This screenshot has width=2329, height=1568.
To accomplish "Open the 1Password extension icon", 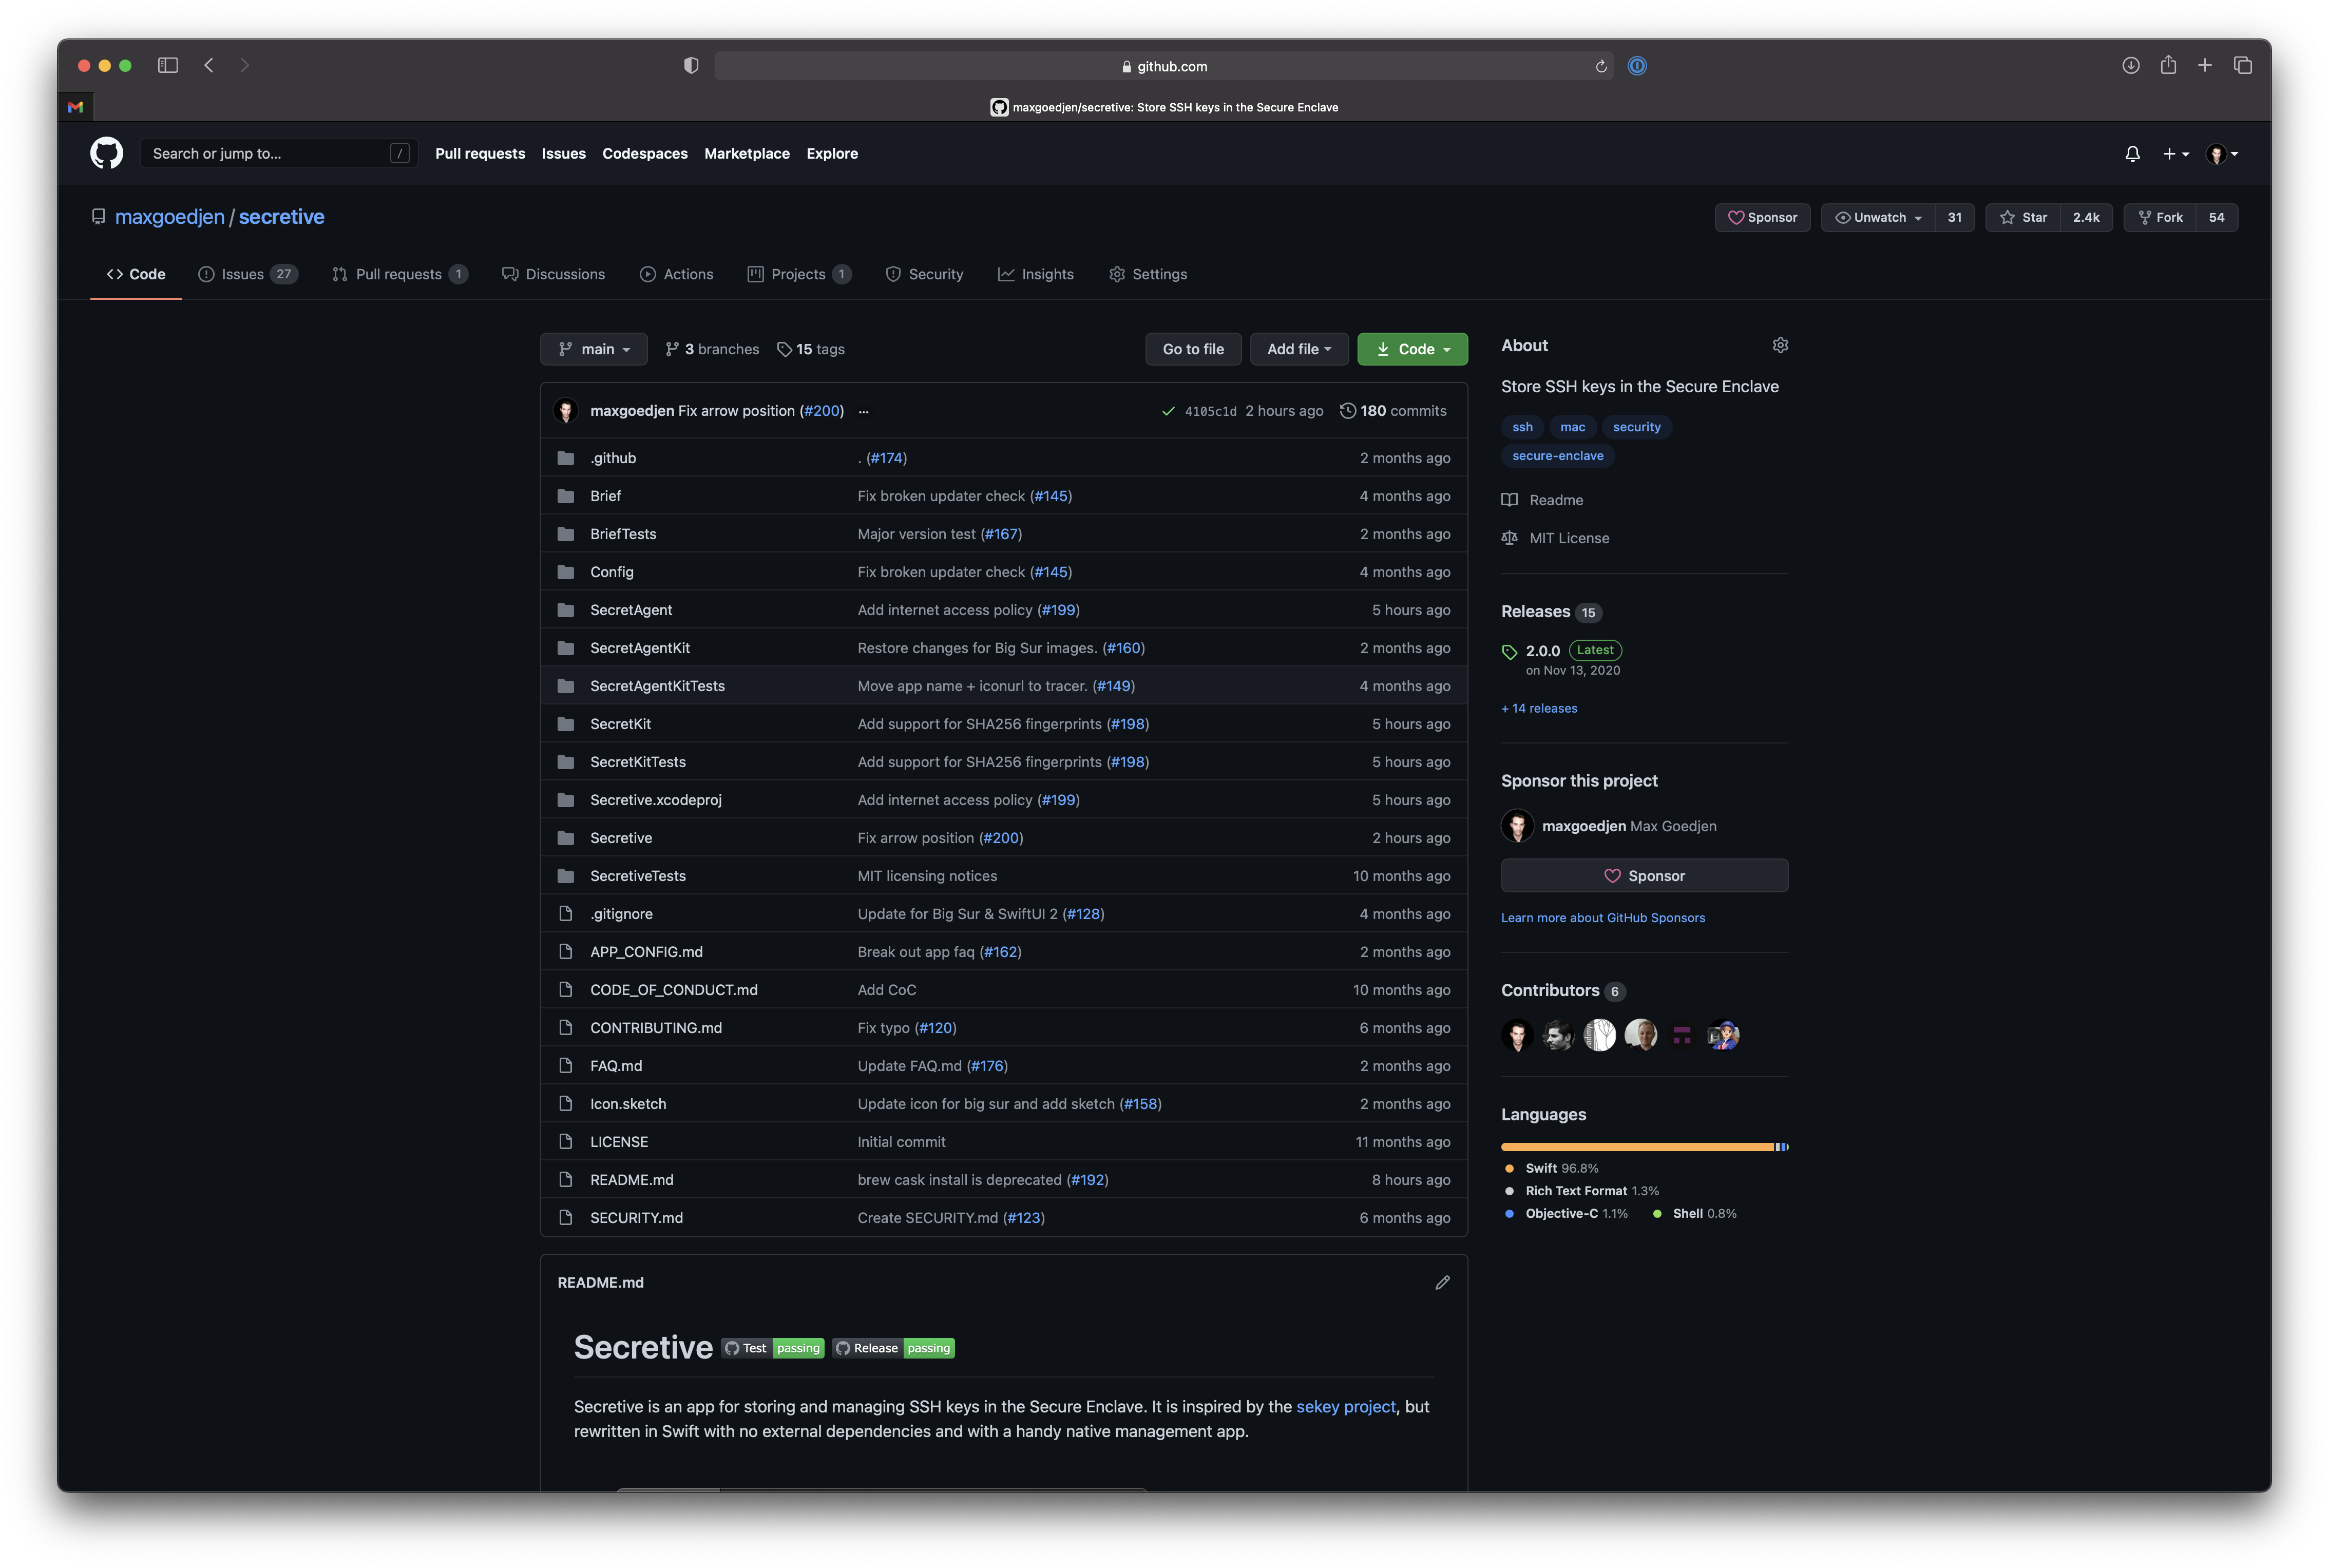I will (1637, 66).
